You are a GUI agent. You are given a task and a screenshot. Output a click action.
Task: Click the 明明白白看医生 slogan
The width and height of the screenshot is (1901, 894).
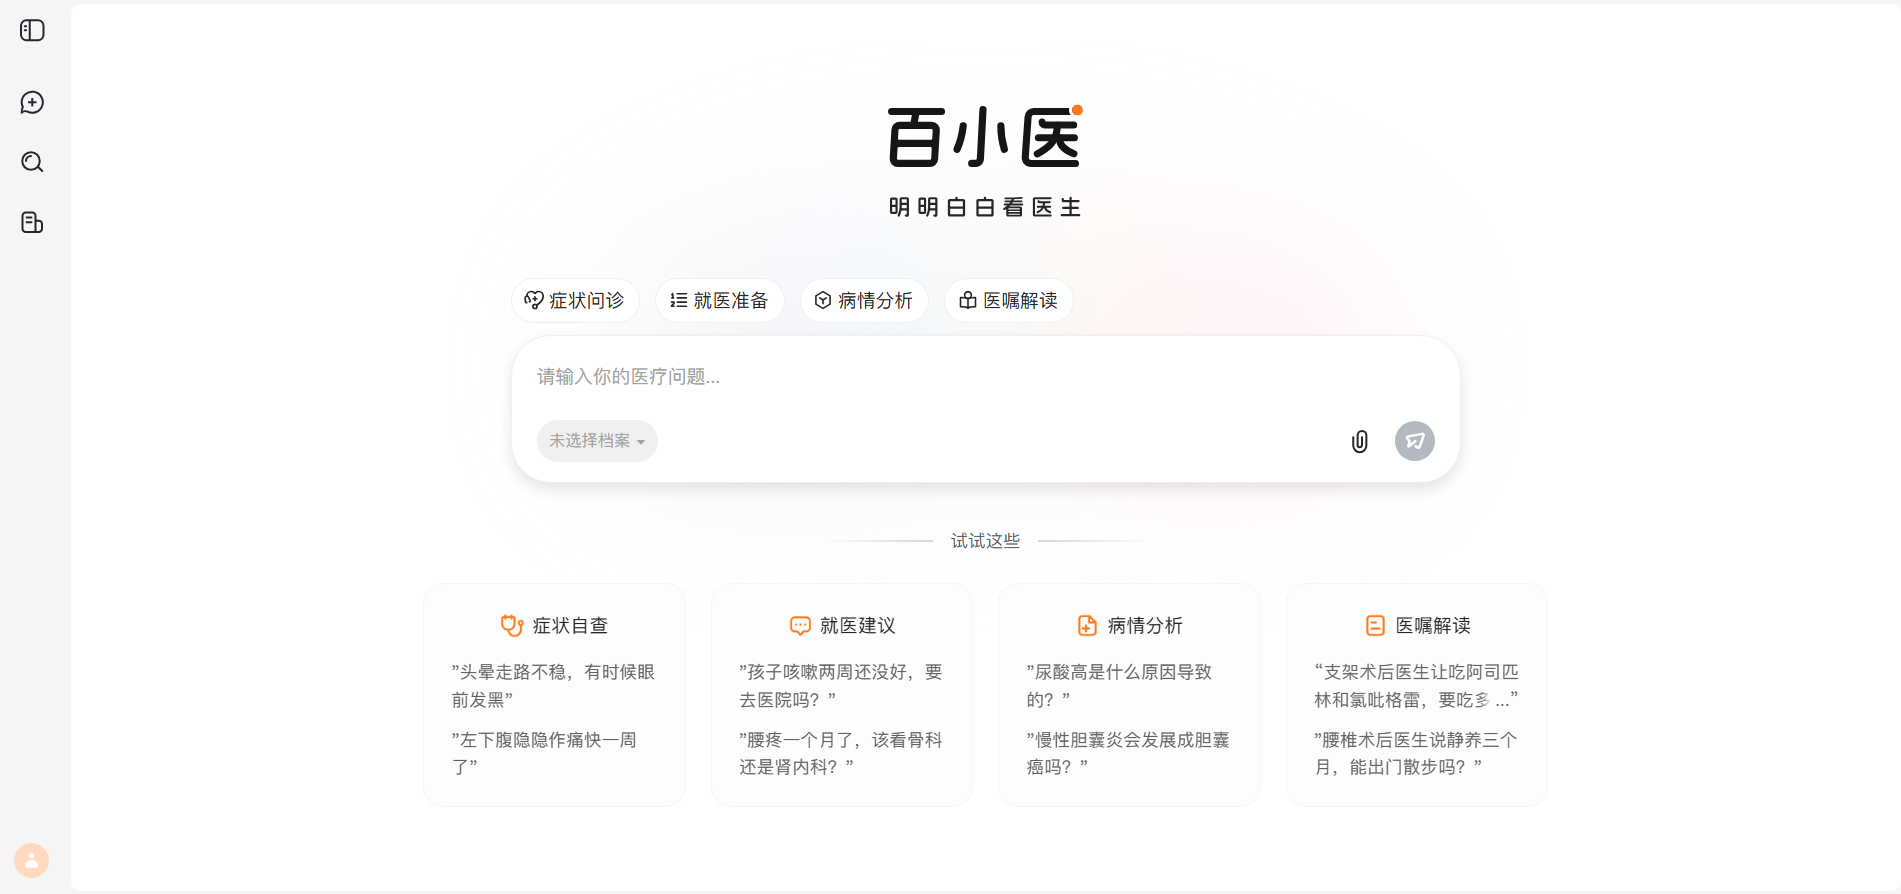click(x=985, y=207)
